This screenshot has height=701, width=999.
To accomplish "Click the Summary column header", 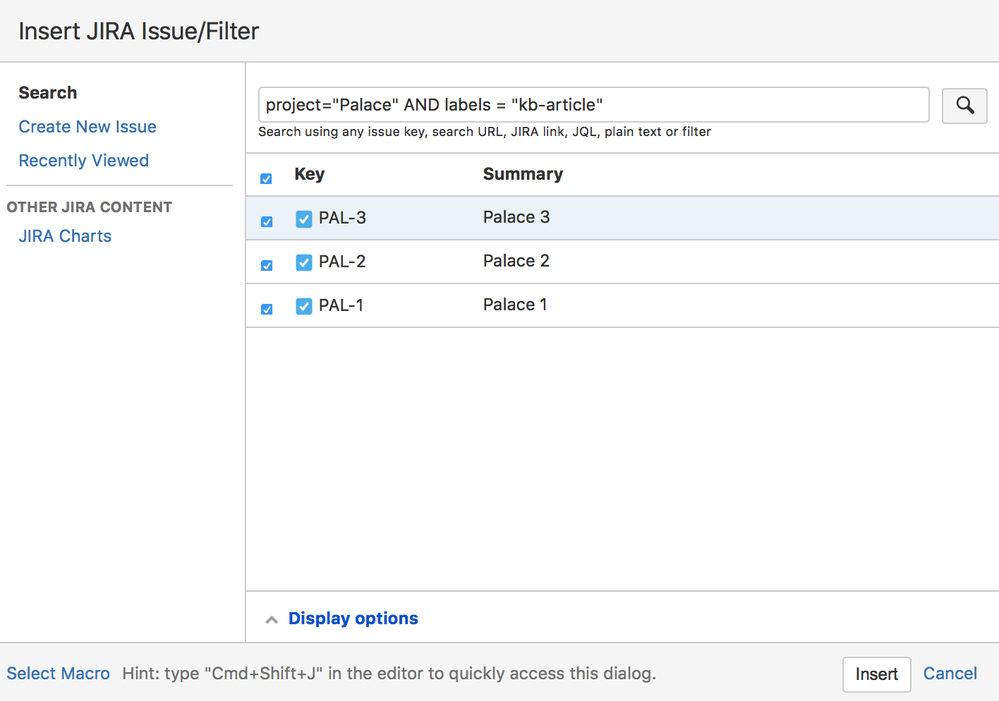I will [x=523, y=174].
